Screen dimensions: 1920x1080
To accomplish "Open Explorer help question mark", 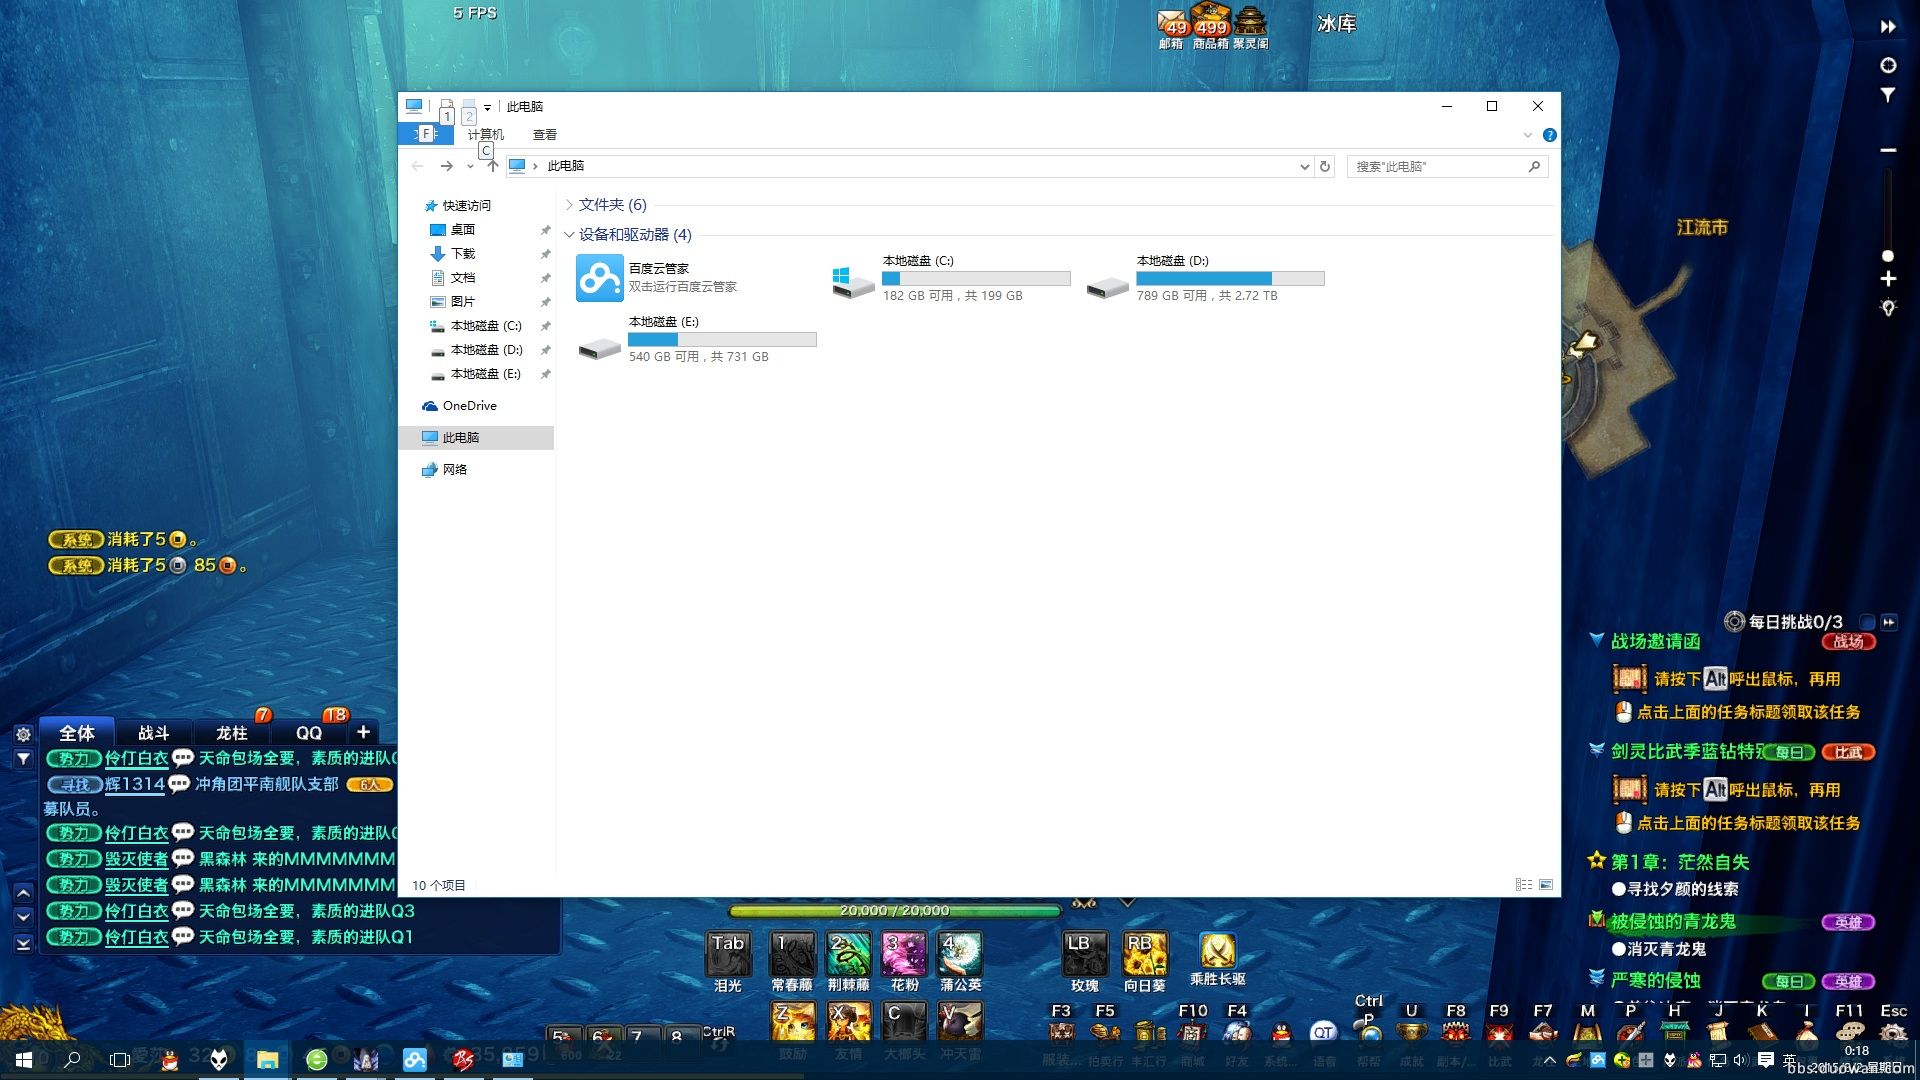I will tap(1549, 135).
